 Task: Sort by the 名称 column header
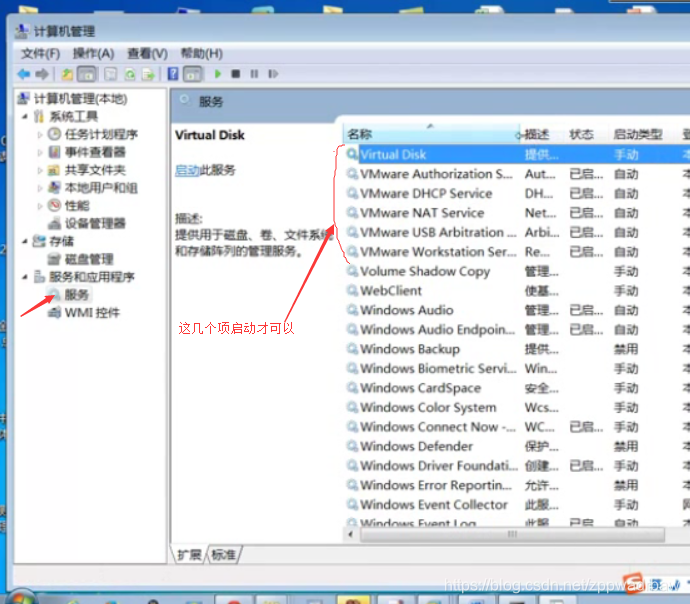(431, 134)
